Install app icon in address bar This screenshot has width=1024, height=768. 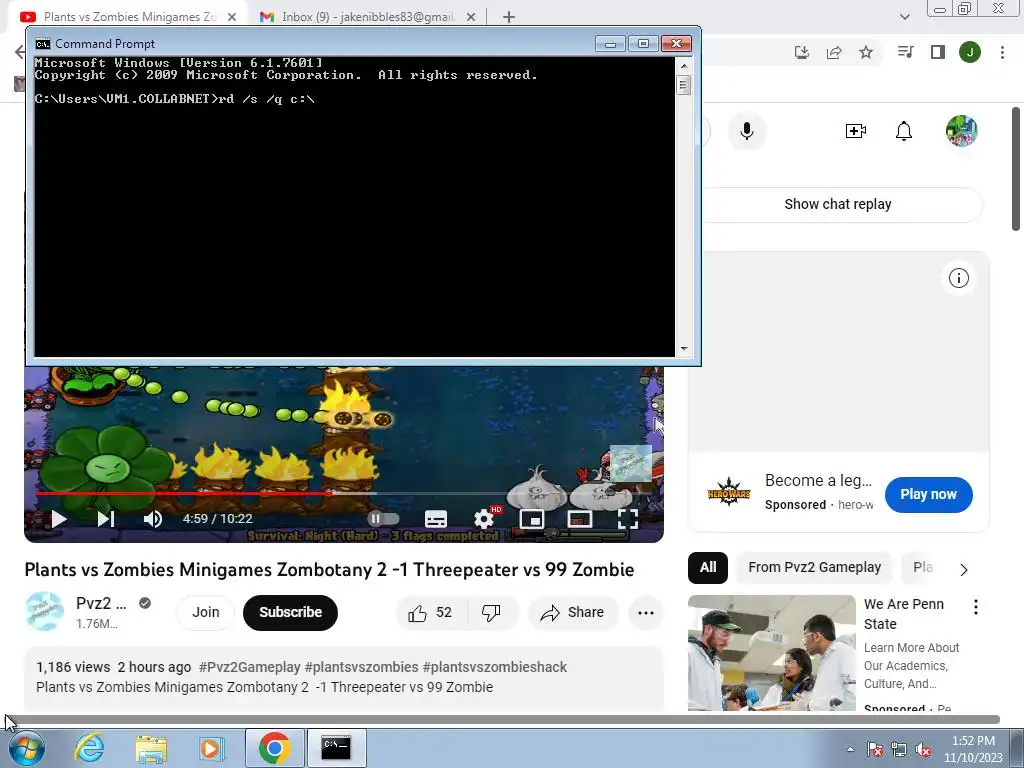(x=801, y=52)
